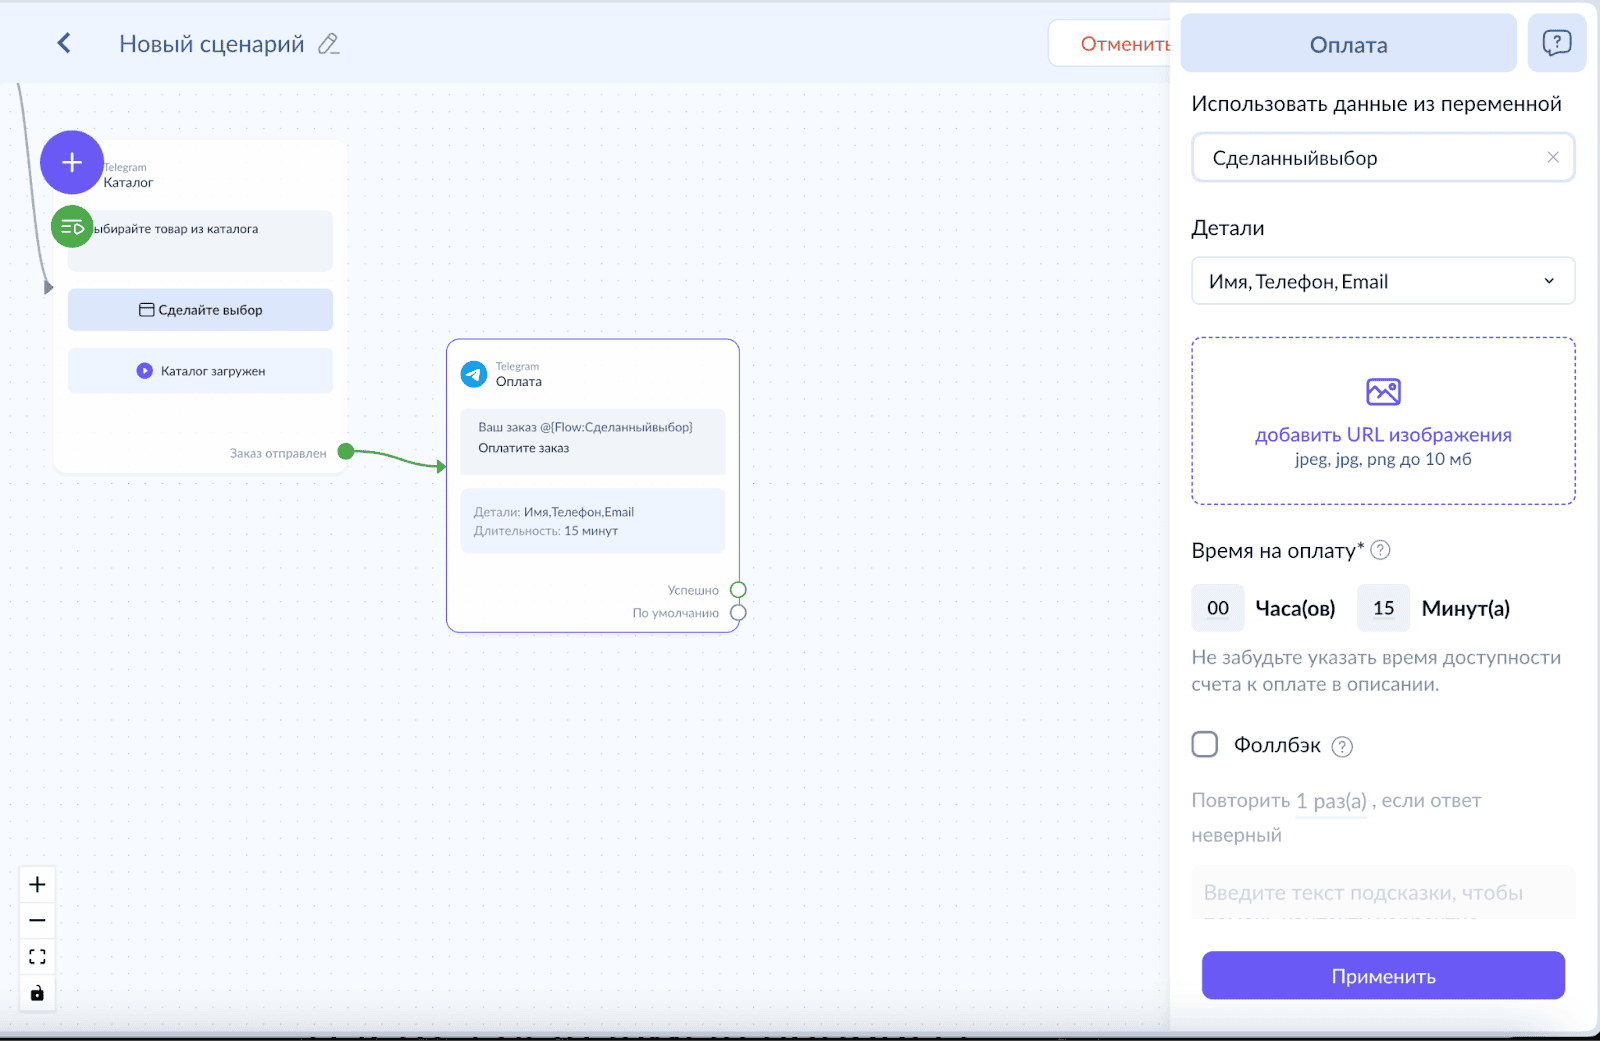
Task: Click the Ваш заказ message text
Action: 585,427
